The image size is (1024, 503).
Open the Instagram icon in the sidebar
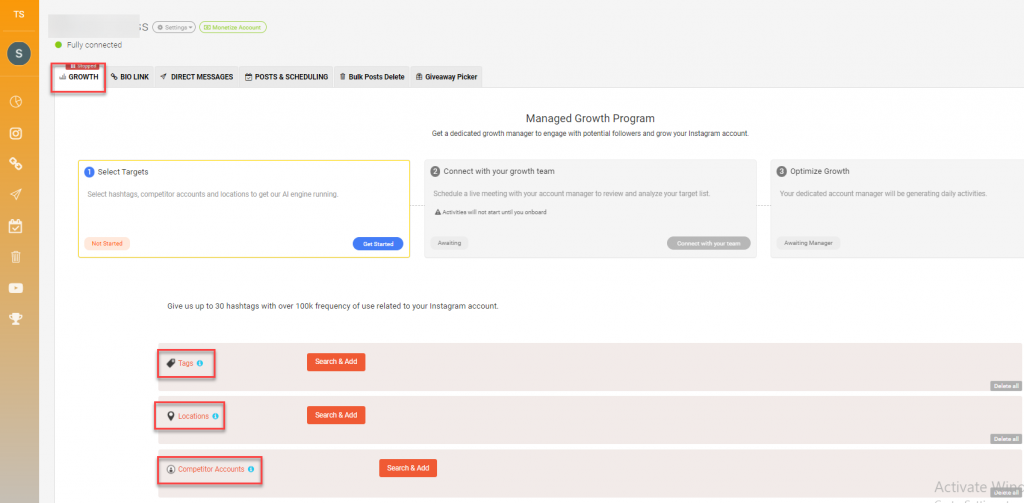coord(16,133)
